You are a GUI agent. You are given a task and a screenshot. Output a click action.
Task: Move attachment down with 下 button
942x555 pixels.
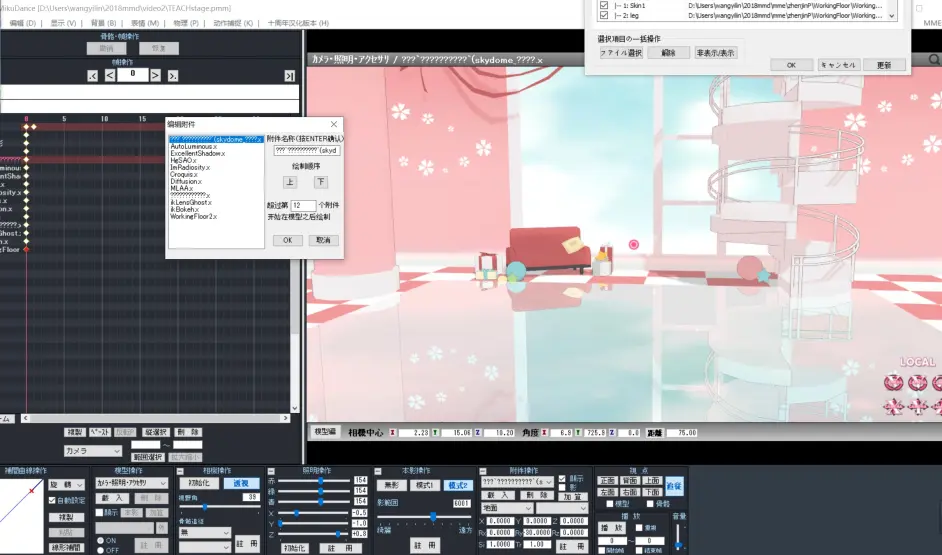coord(321,182)
